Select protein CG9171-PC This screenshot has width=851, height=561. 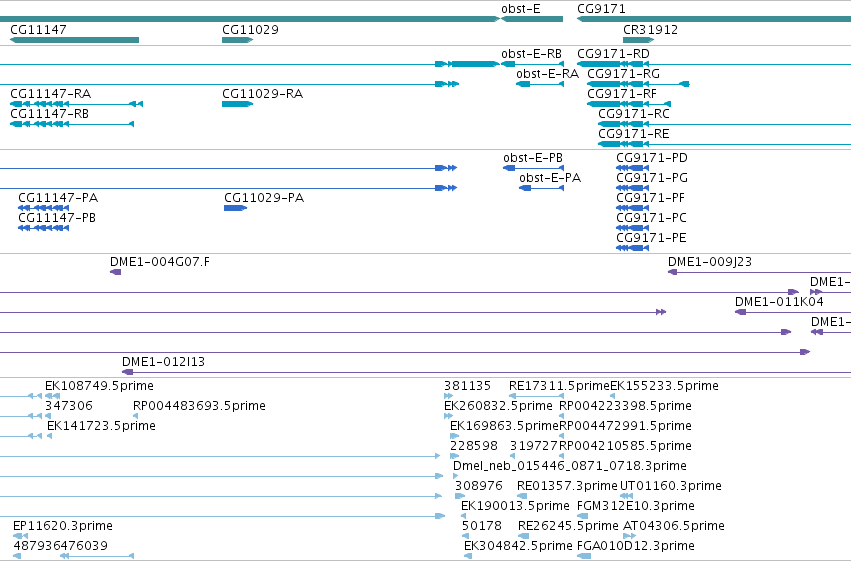coord(633,228)
